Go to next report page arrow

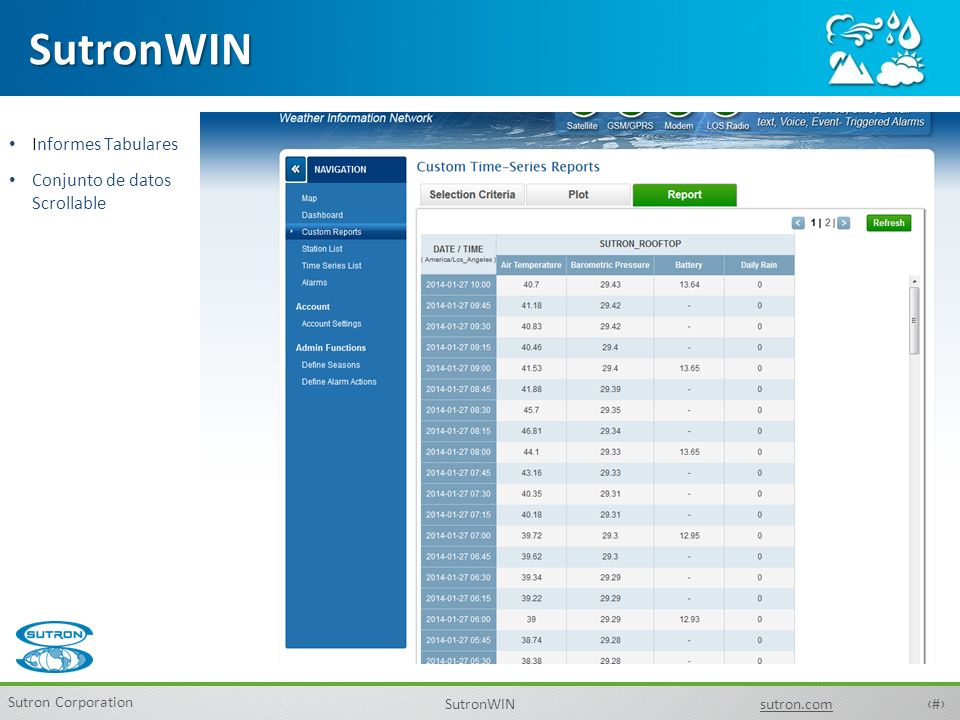point(844,223)
